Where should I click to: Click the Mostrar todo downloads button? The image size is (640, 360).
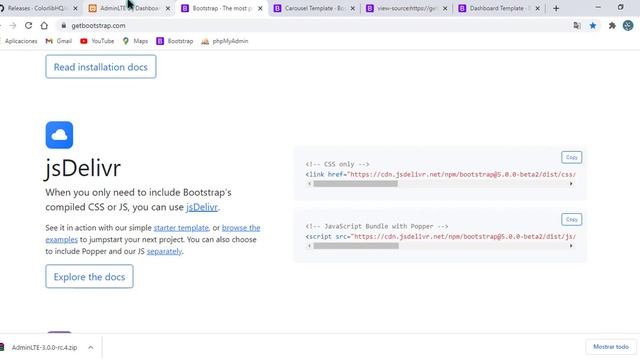tap(611, 347)
